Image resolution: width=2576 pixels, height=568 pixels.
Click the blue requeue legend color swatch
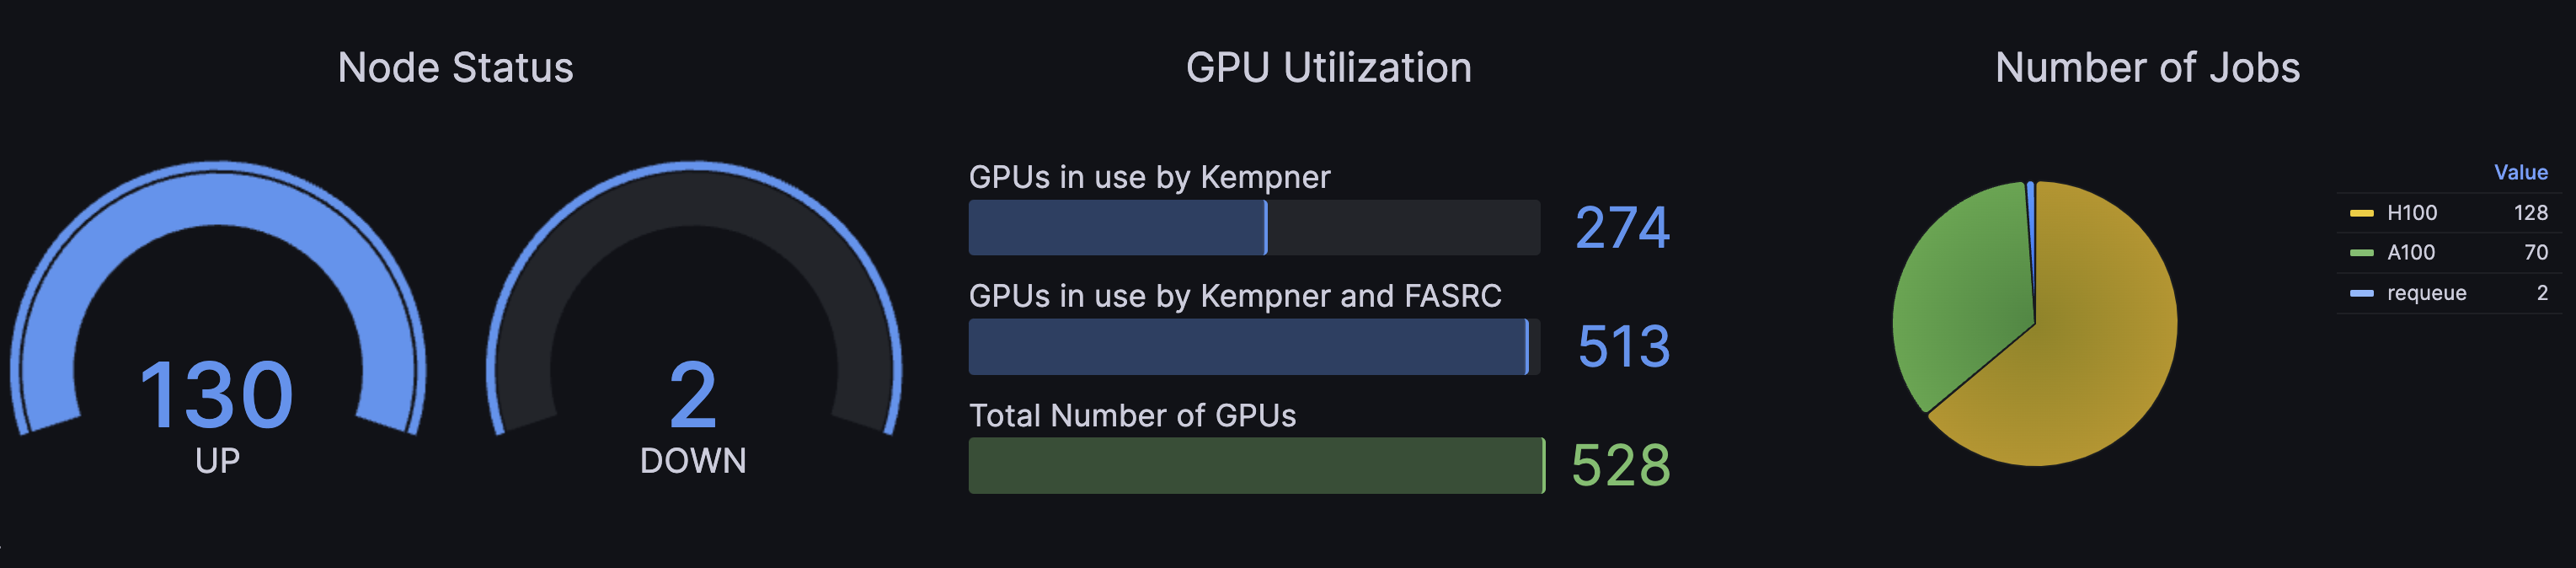click(x=2361, y=293)
